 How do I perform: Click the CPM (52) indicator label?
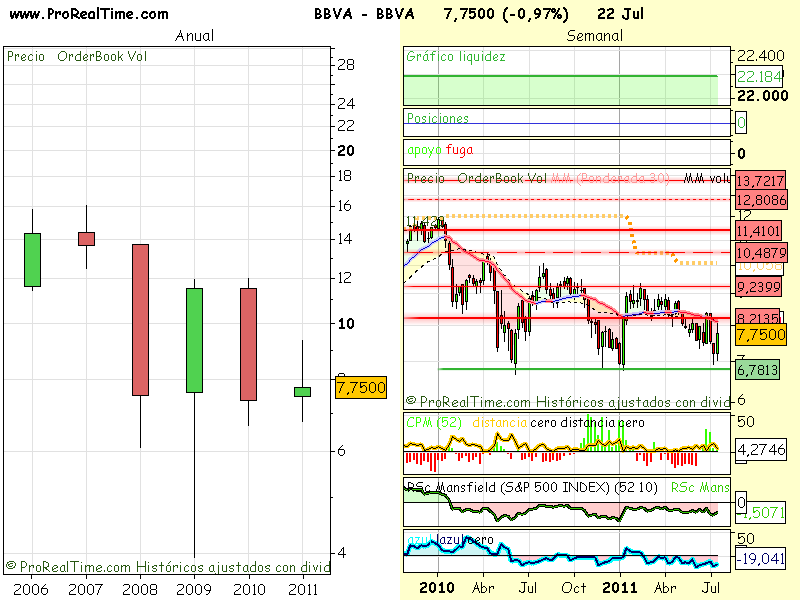click(434, 422)
